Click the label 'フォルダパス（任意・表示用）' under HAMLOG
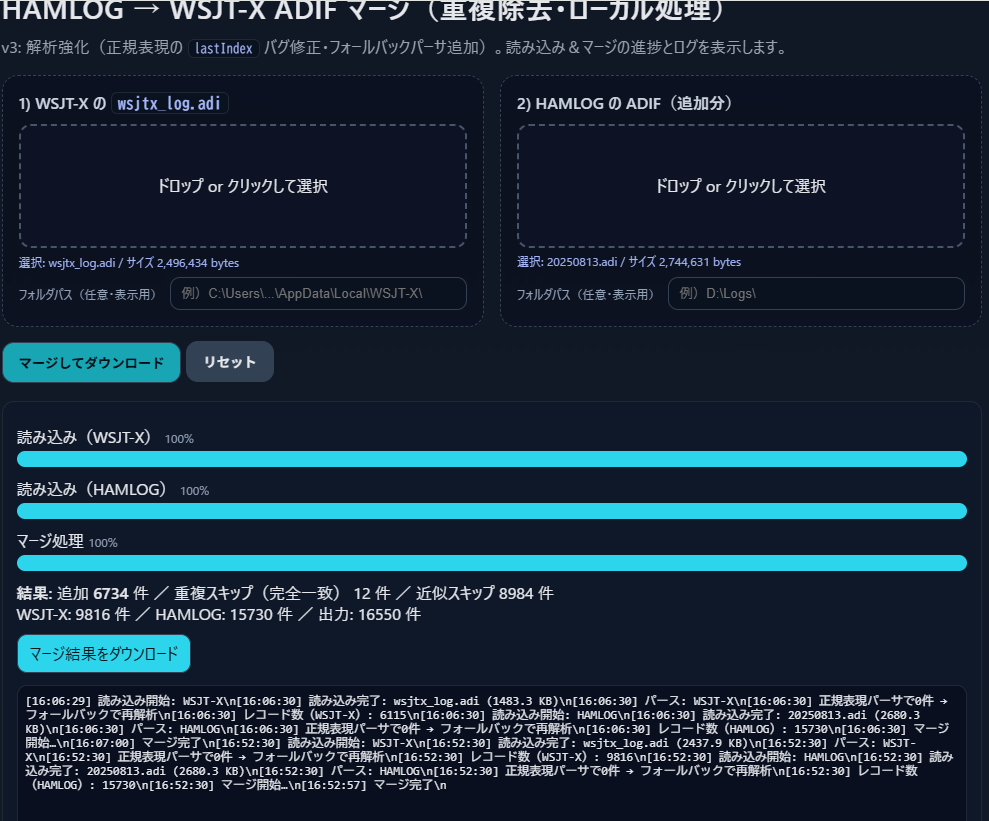 pos(585,294)
